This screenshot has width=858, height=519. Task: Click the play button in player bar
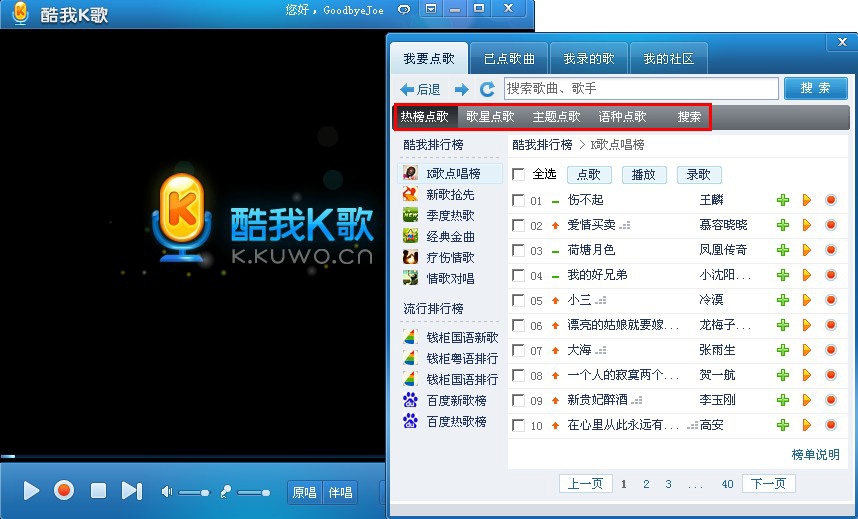point(32,491)
